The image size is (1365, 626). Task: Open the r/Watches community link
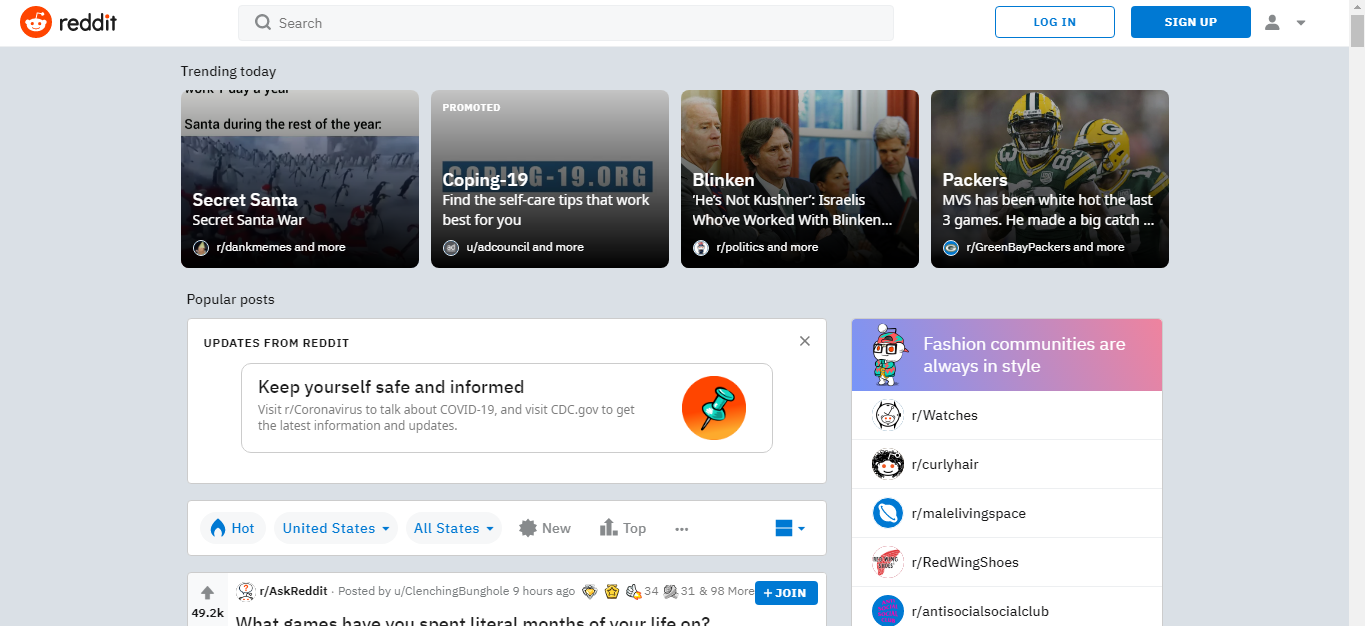[944, 415]
